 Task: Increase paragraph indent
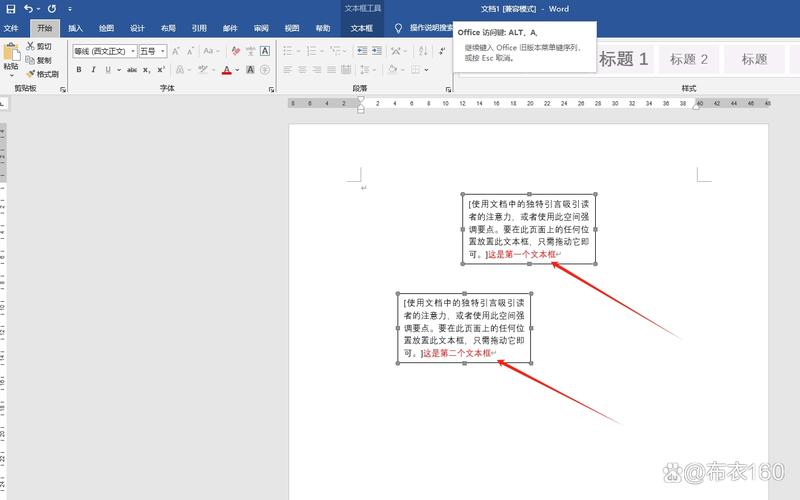377,51
